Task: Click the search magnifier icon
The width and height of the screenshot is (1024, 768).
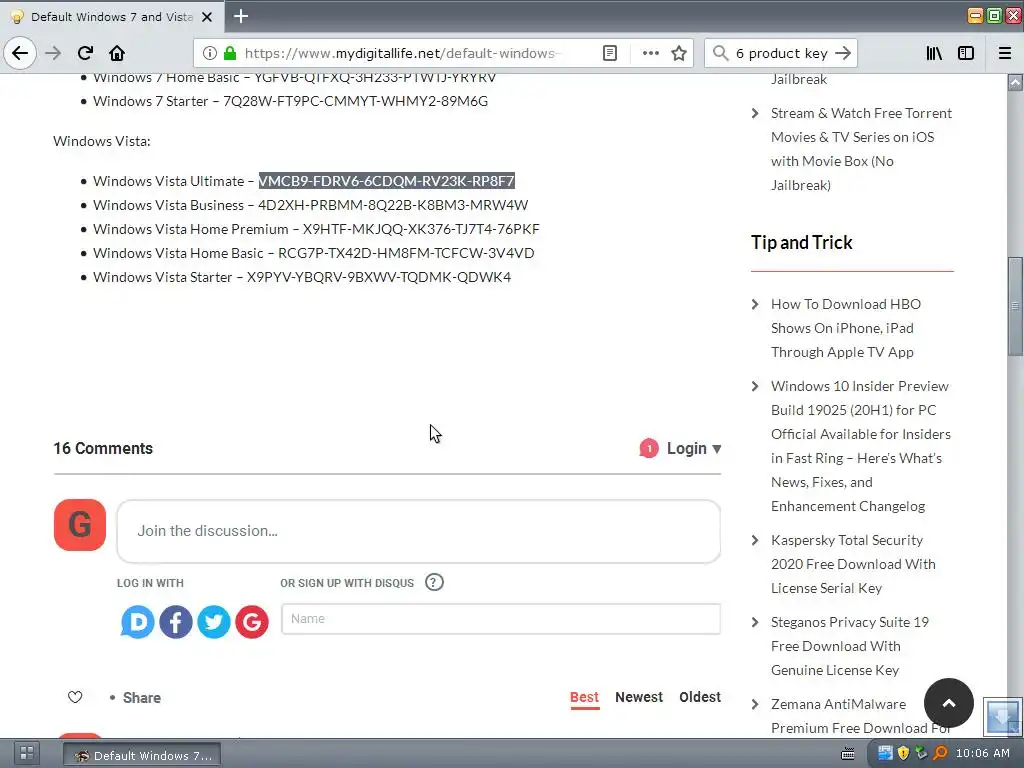Action: (720, 53)
